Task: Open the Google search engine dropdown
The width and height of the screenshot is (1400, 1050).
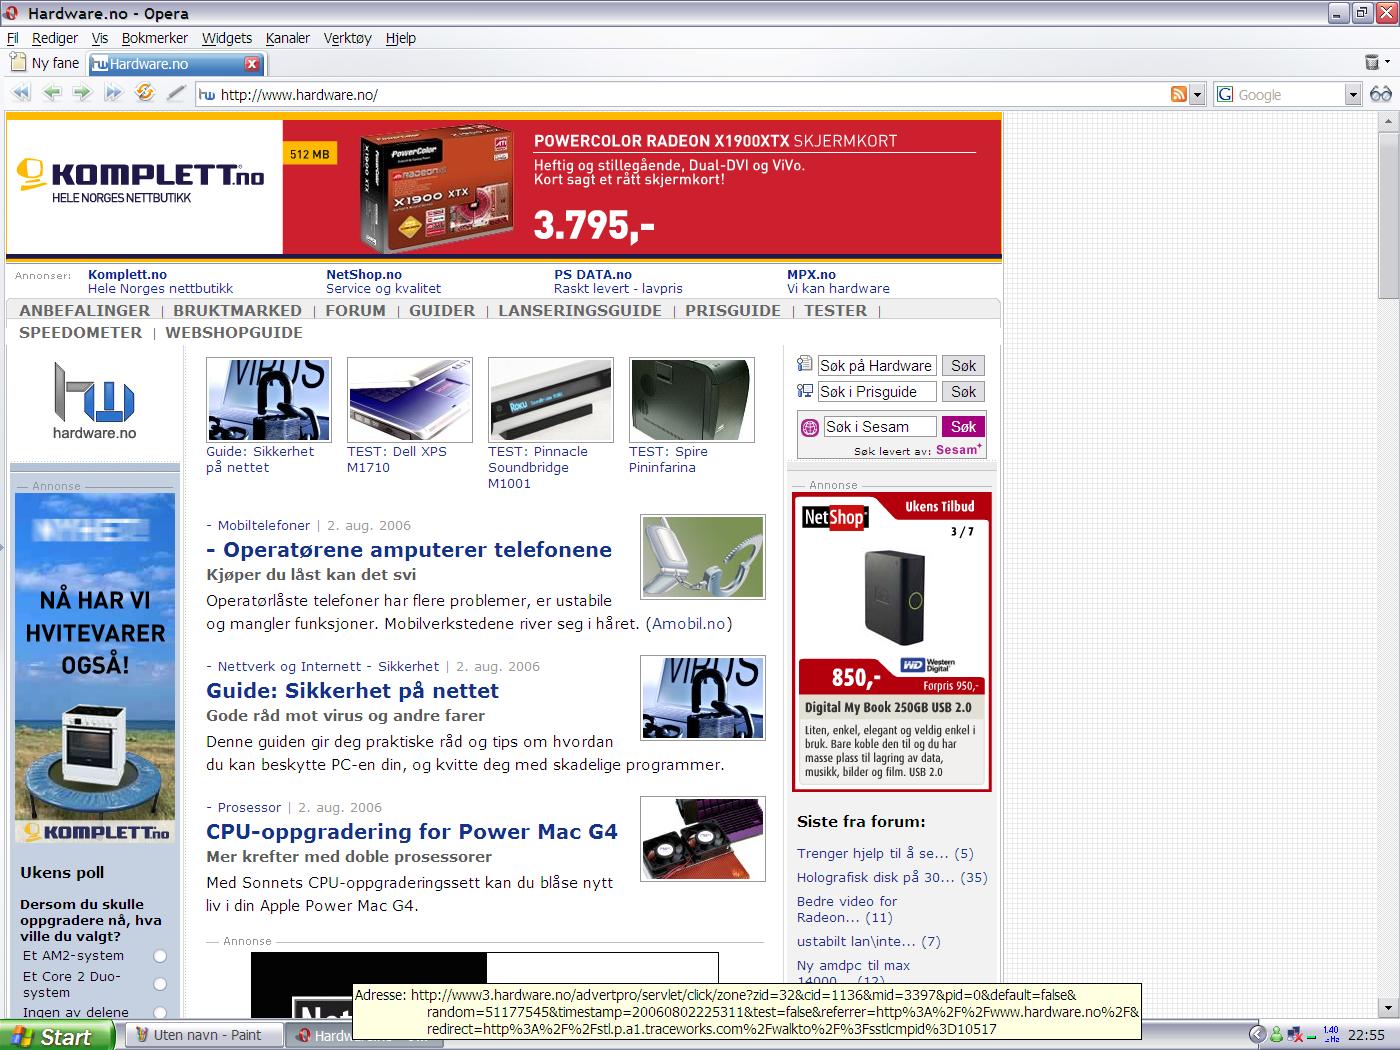Action: [1353, 95]
